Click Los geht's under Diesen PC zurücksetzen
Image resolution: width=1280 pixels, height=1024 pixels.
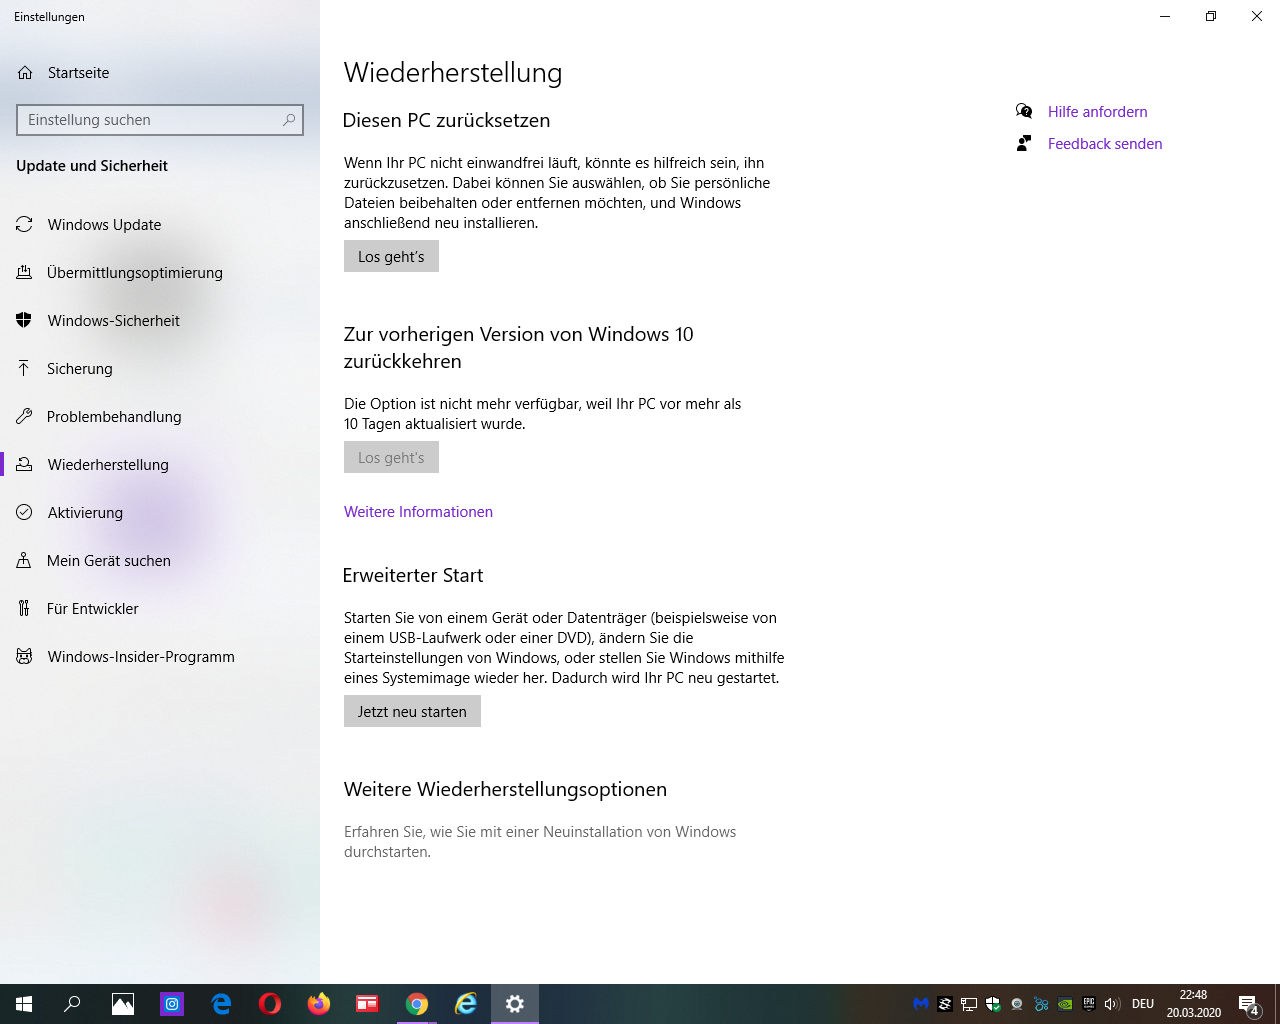391,256
